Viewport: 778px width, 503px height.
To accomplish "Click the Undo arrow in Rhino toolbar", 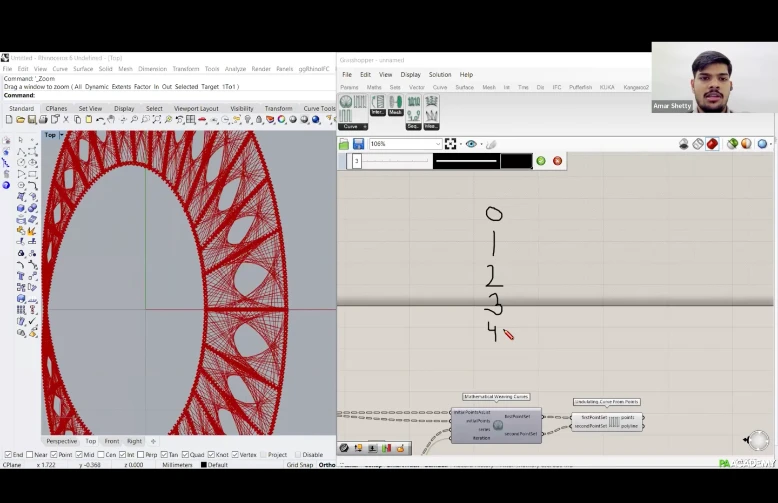I will click(x=100, y=120).
